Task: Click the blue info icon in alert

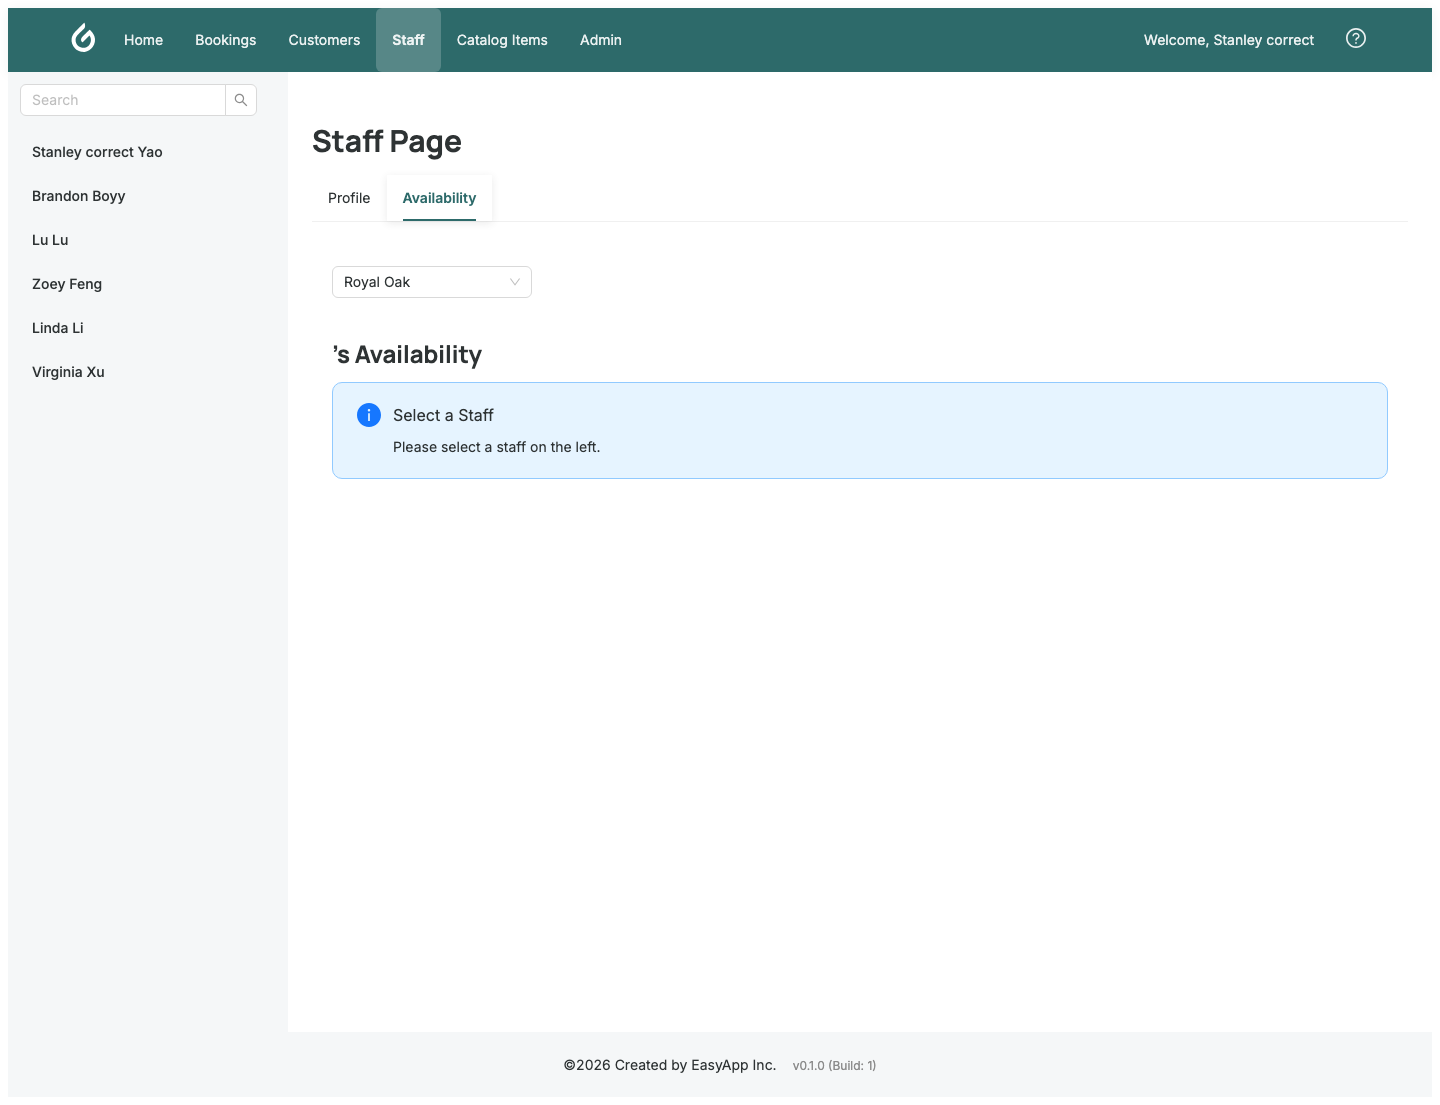Action: point(369,415)
